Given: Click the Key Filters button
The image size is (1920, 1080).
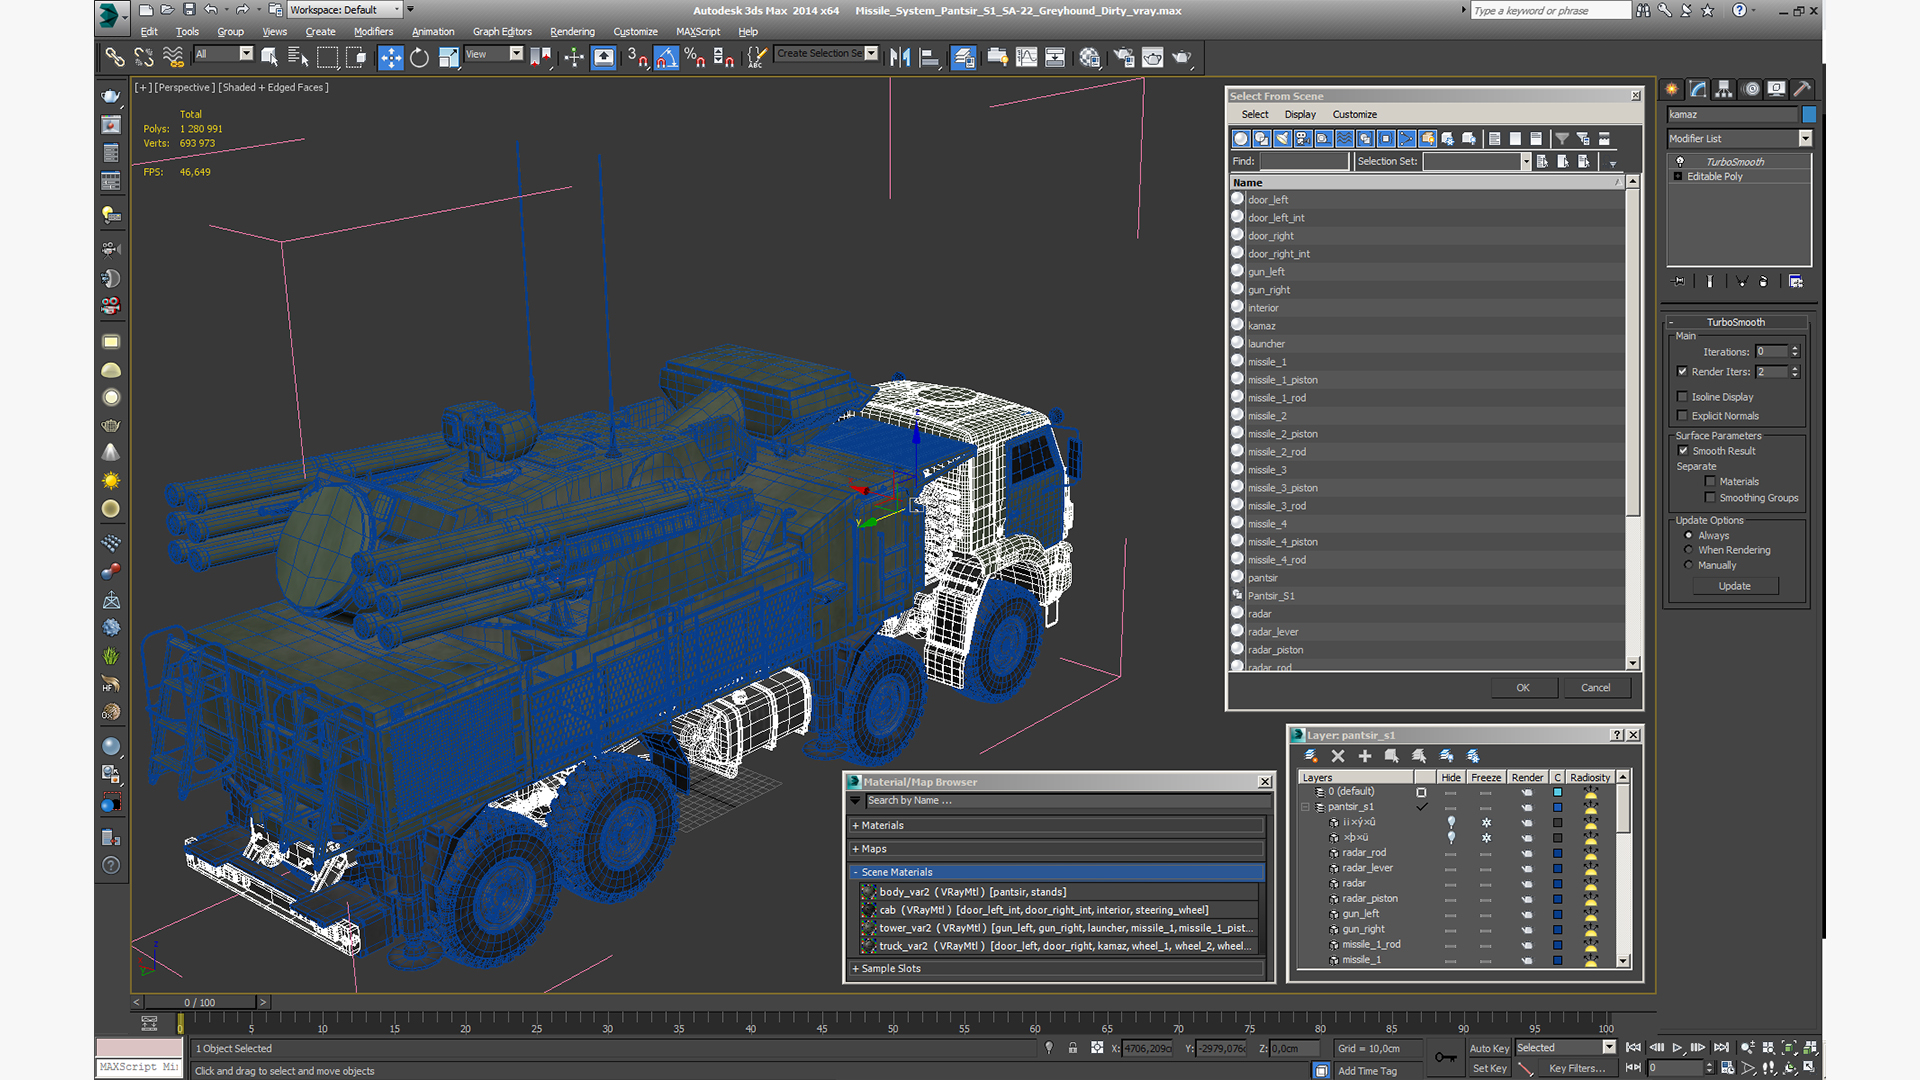Looking at the screenshot, I should point(1577,1069).
